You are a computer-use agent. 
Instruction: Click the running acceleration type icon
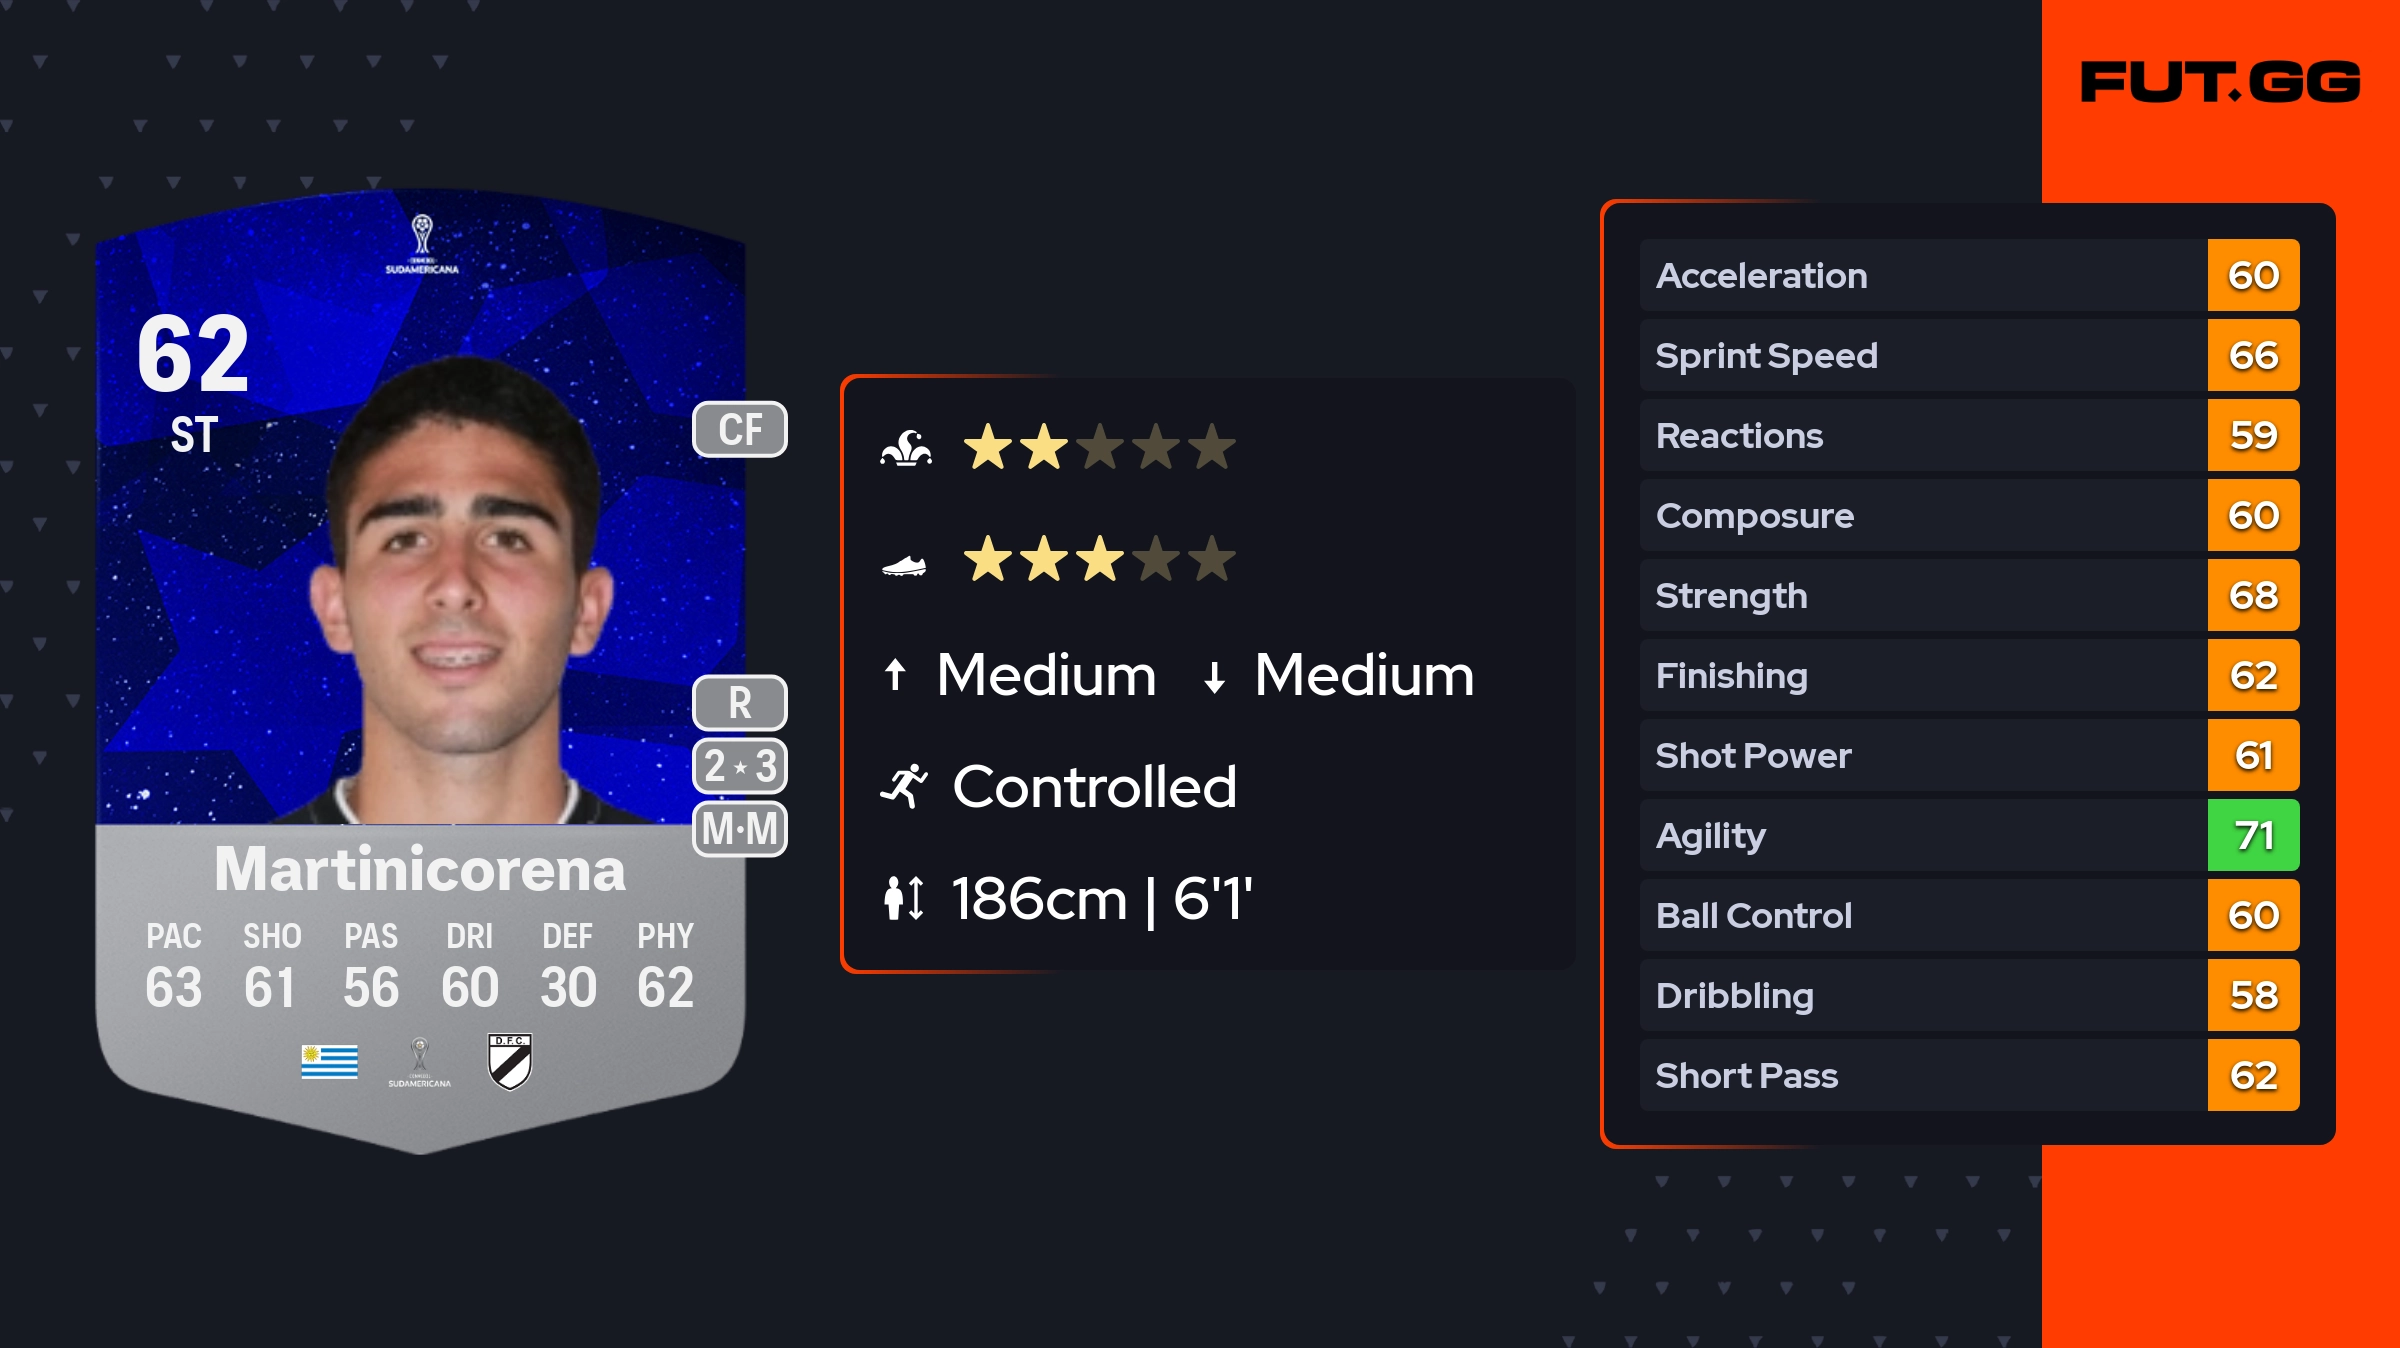click(x=904, y=786)
